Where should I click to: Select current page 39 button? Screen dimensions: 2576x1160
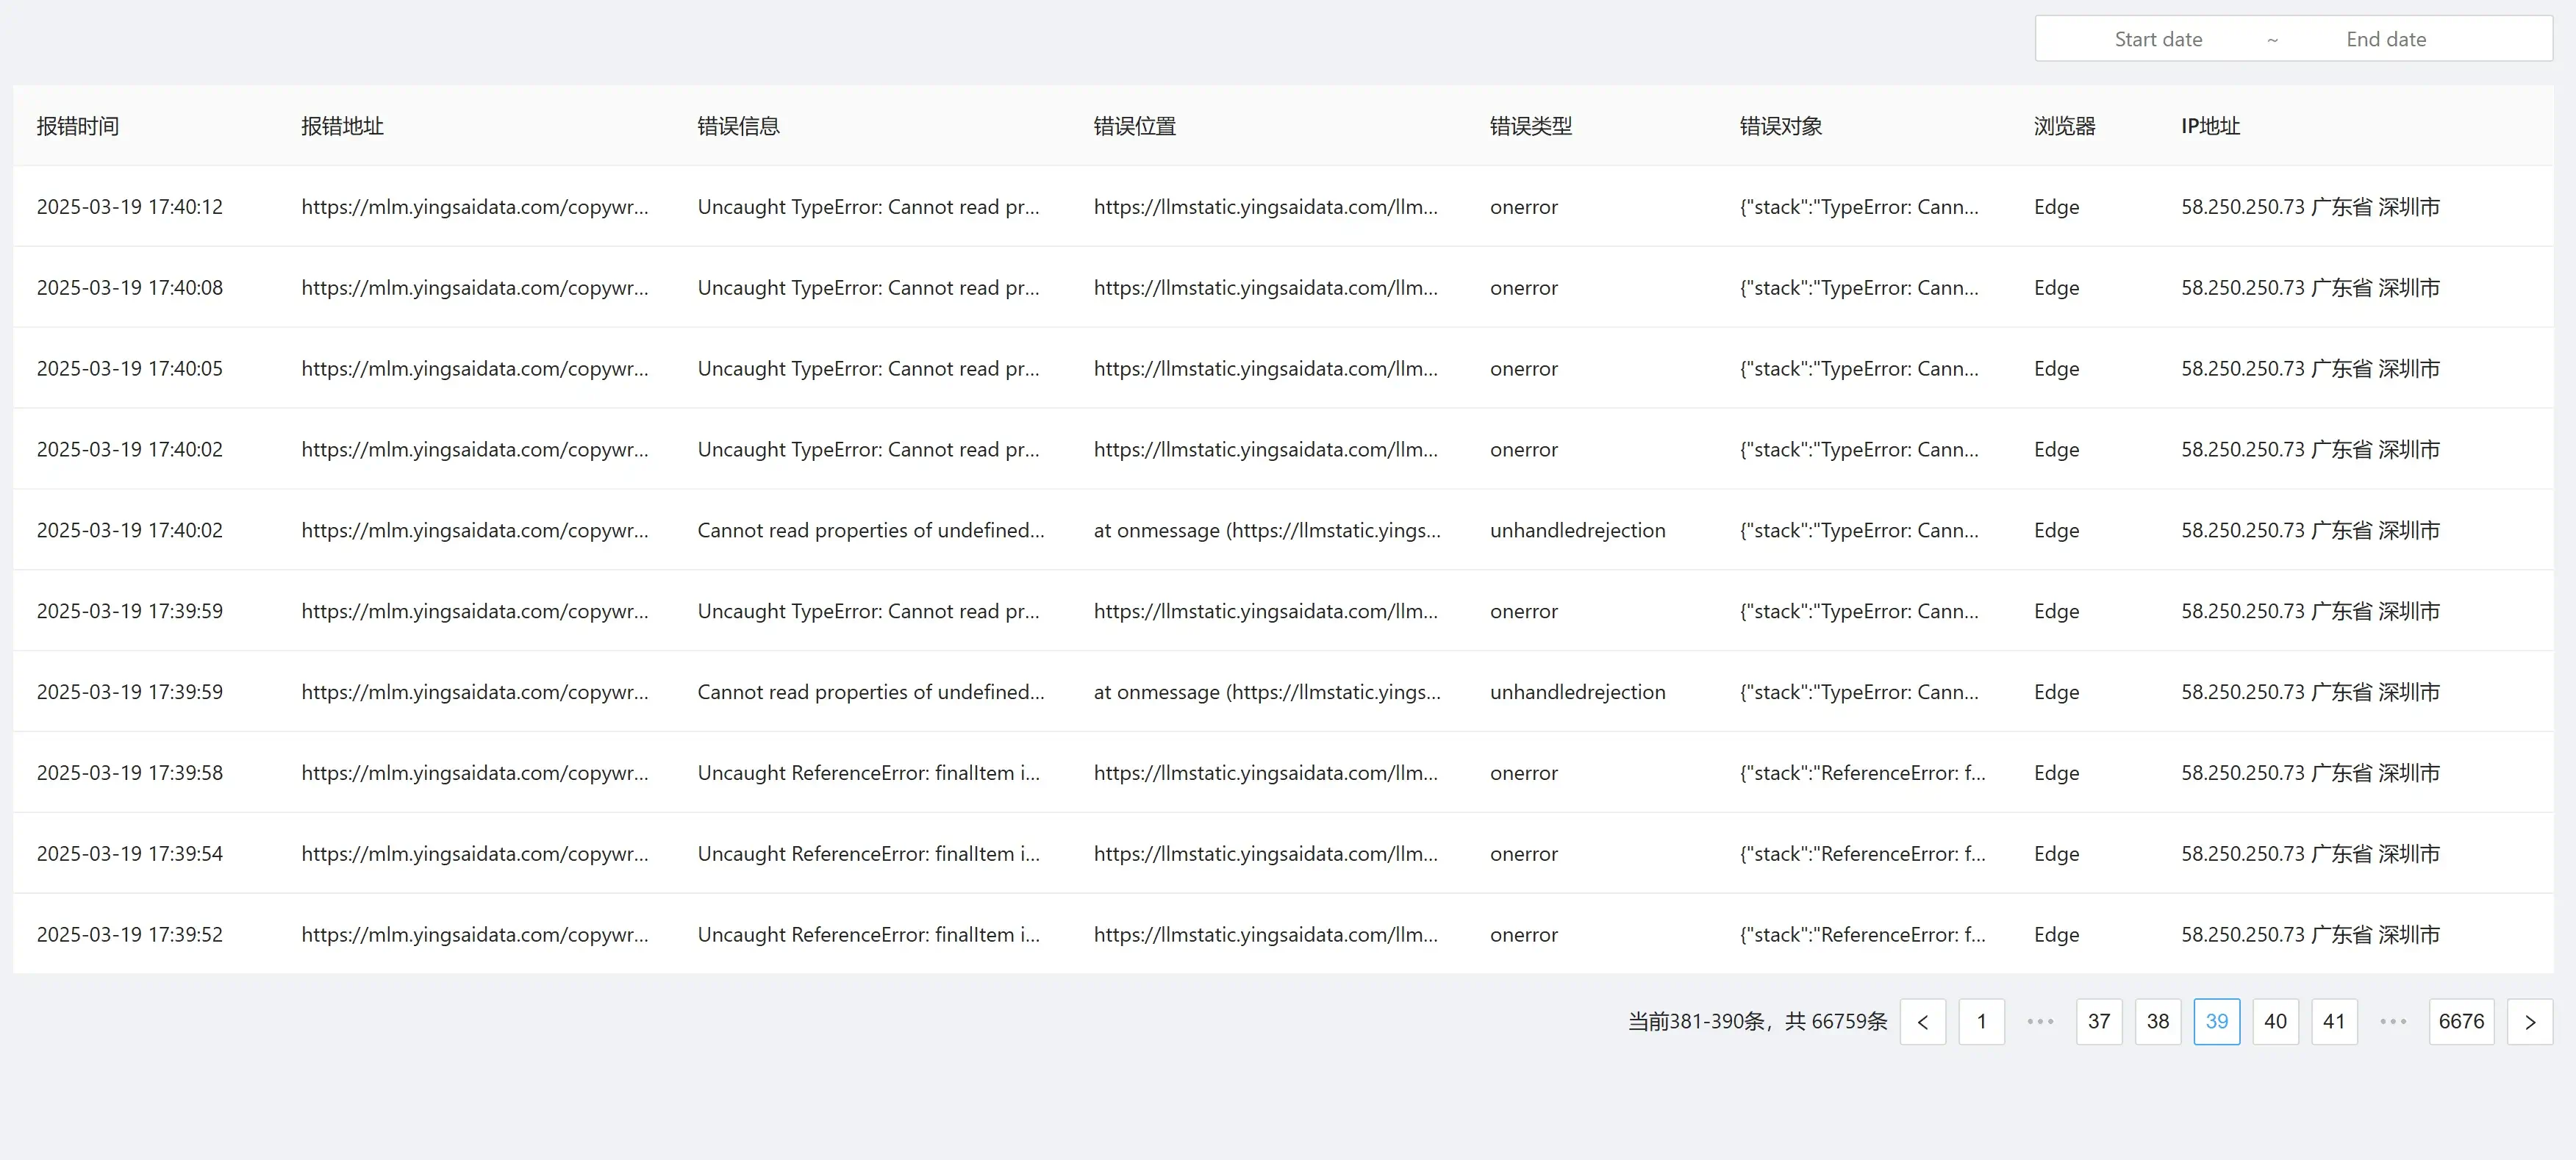coord(2216,1021)
